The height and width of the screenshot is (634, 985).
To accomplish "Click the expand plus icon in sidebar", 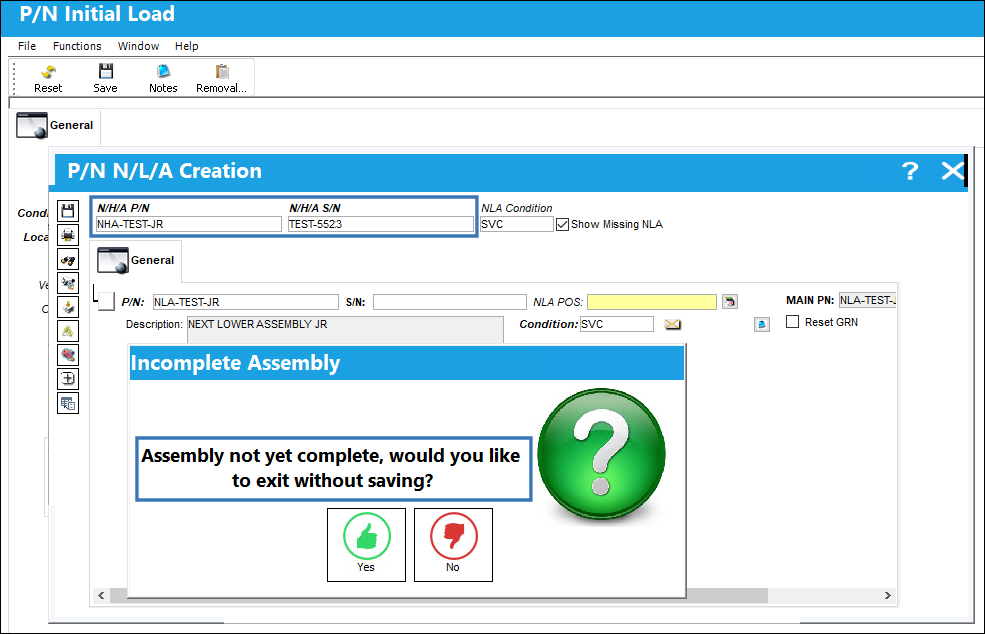I will coord(68,379).
